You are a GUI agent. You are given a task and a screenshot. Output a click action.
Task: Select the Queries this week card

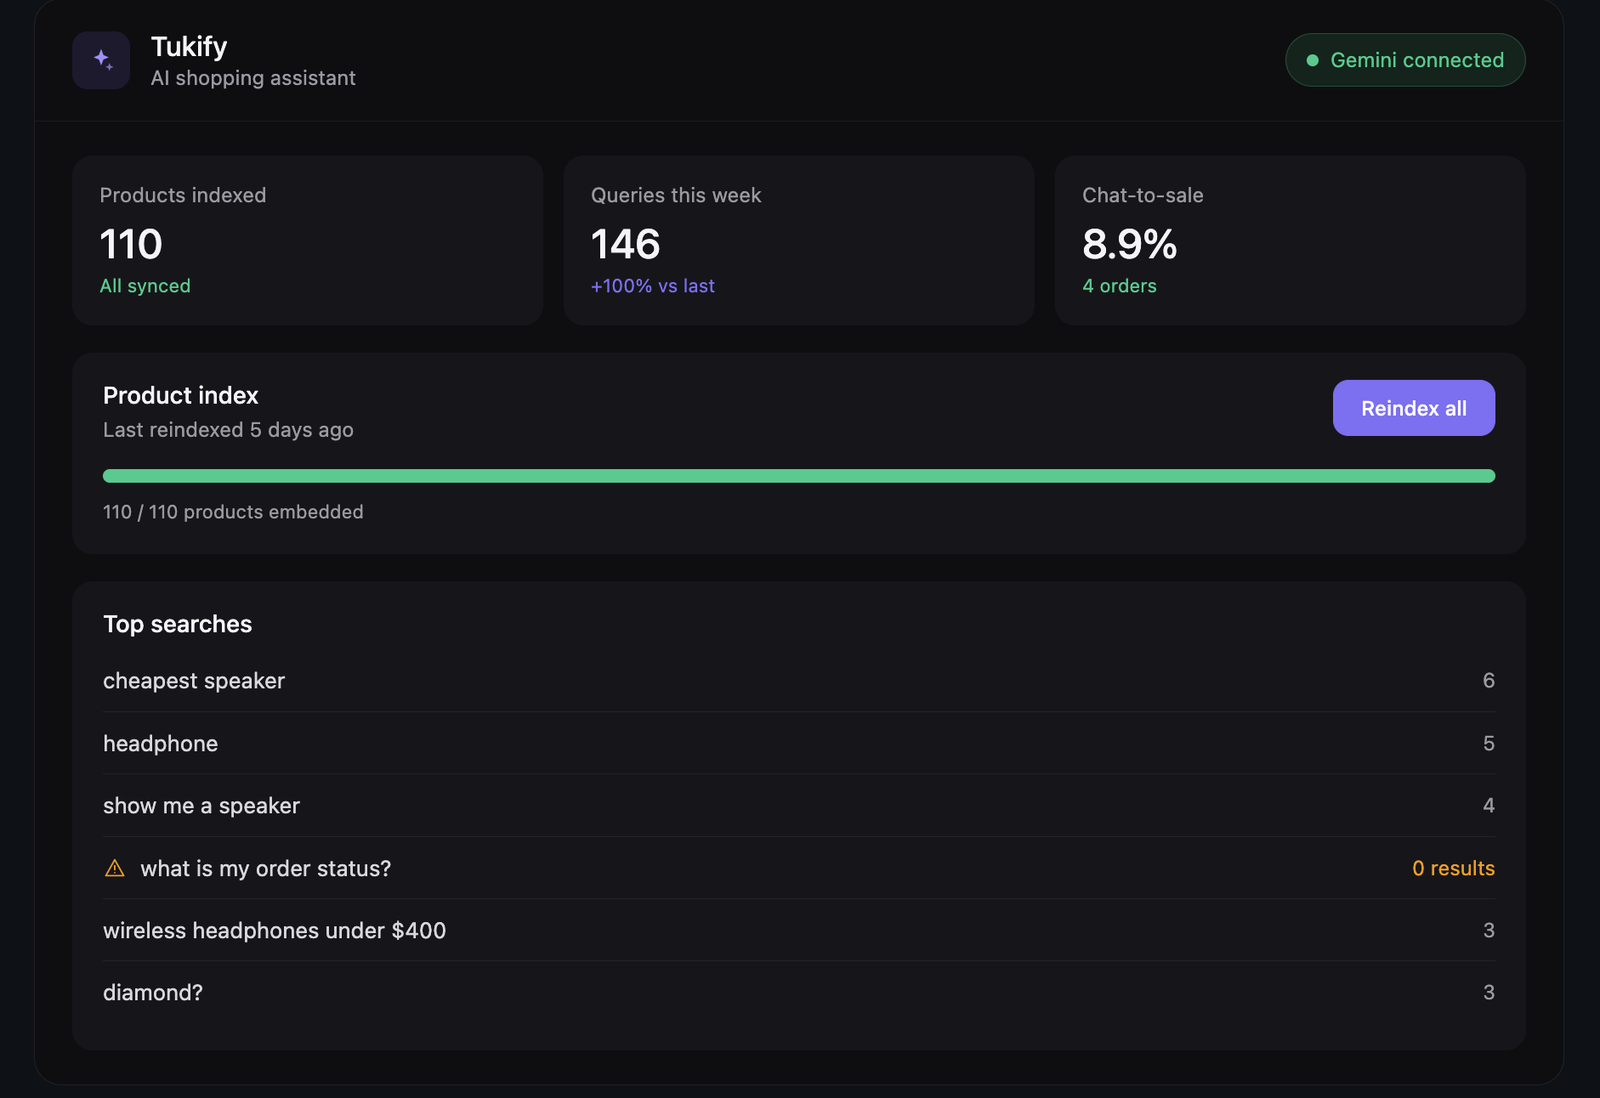pyautogui.click(x=799, y=240)
